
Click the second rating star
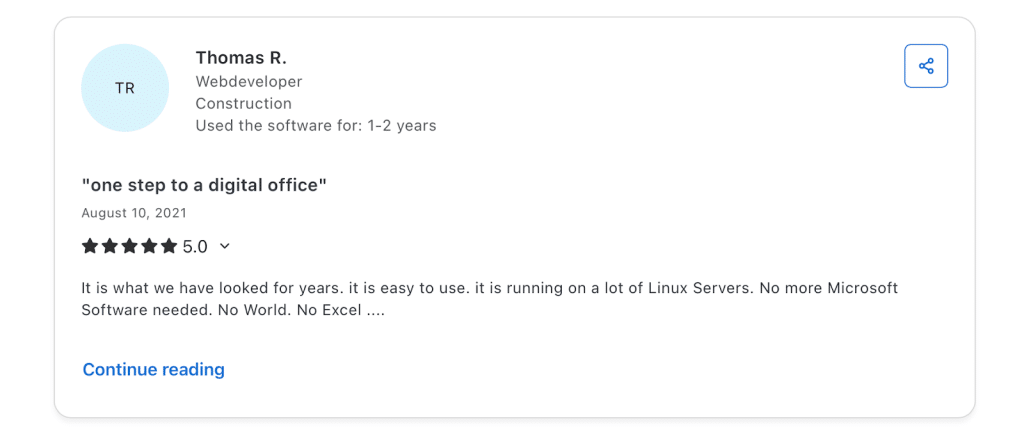pos(110,246)
